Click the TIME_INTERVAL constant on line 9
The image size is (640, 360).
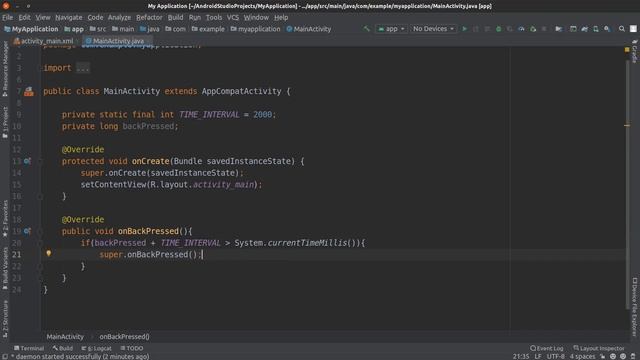tap(209, 115)
